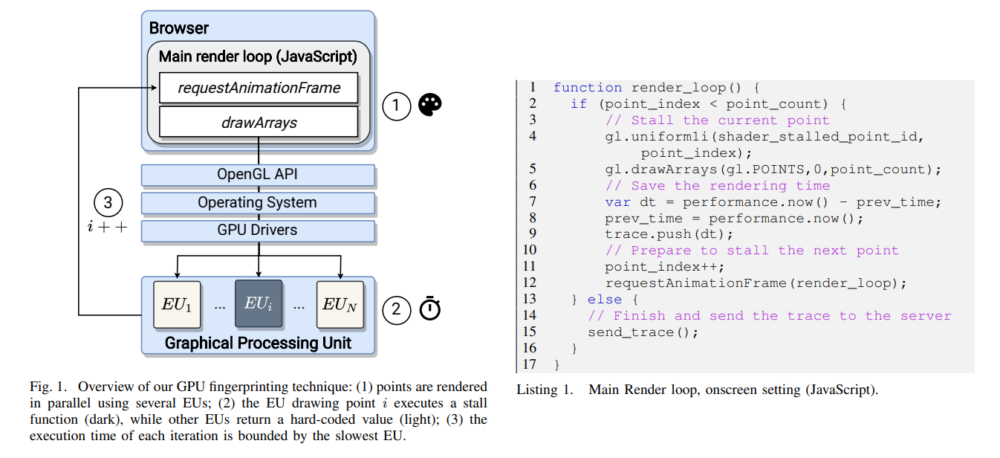
Task: Click the Graphical Processing Unit label
Action: coord(258,343)
